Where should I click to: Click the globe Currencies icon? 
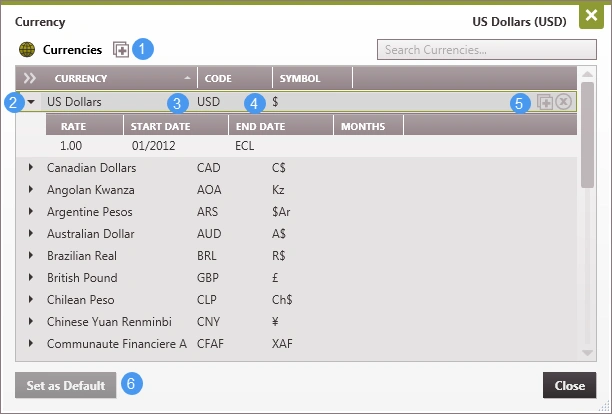27,49
